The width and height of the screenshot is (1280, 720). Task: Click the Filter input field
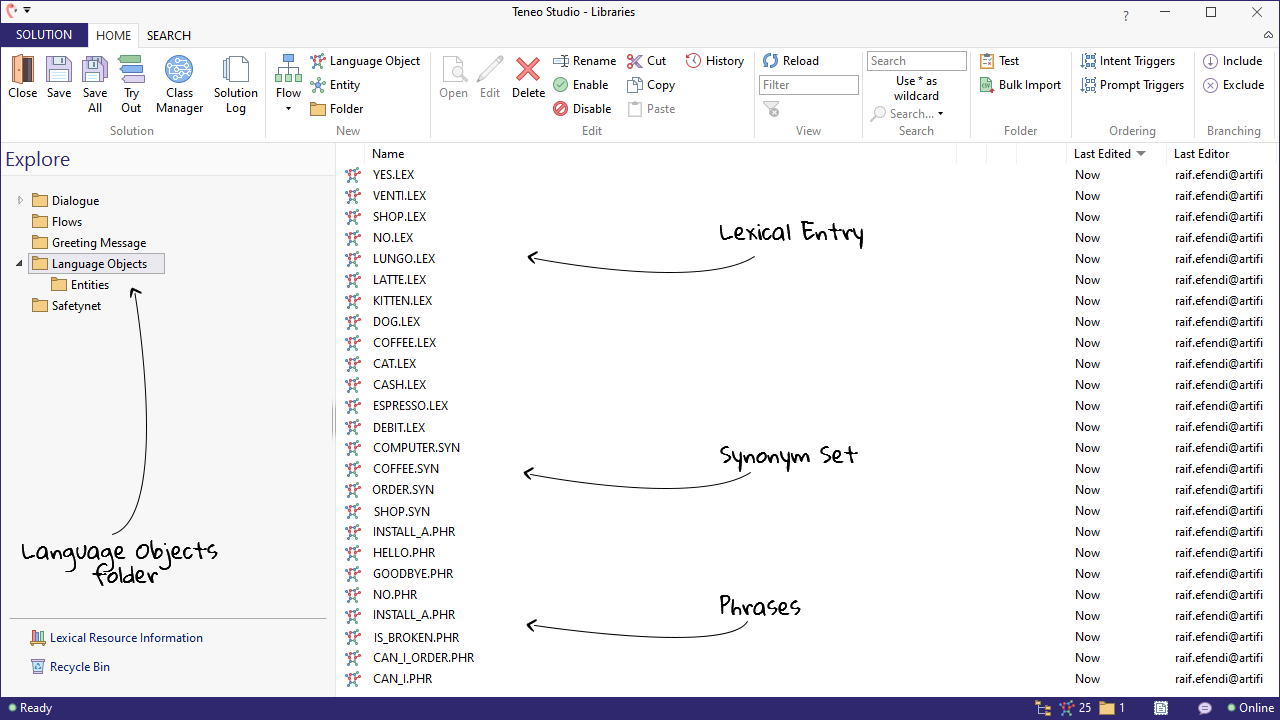pos(809,85)
